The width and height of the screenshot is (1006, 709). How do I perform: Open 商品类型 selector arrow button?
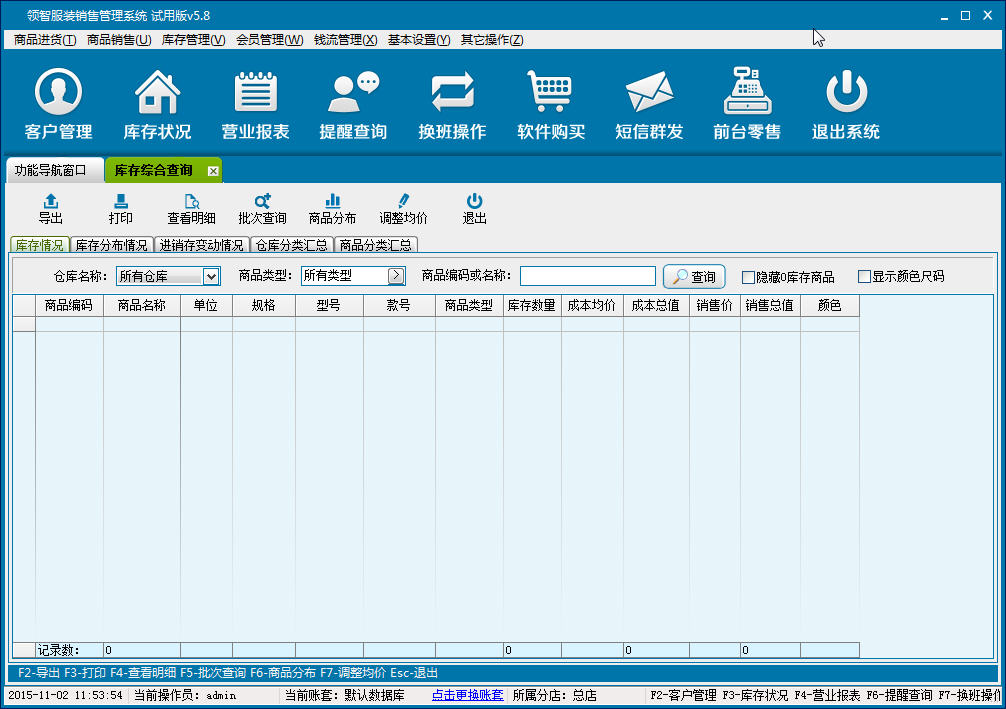tap(396, 276)
